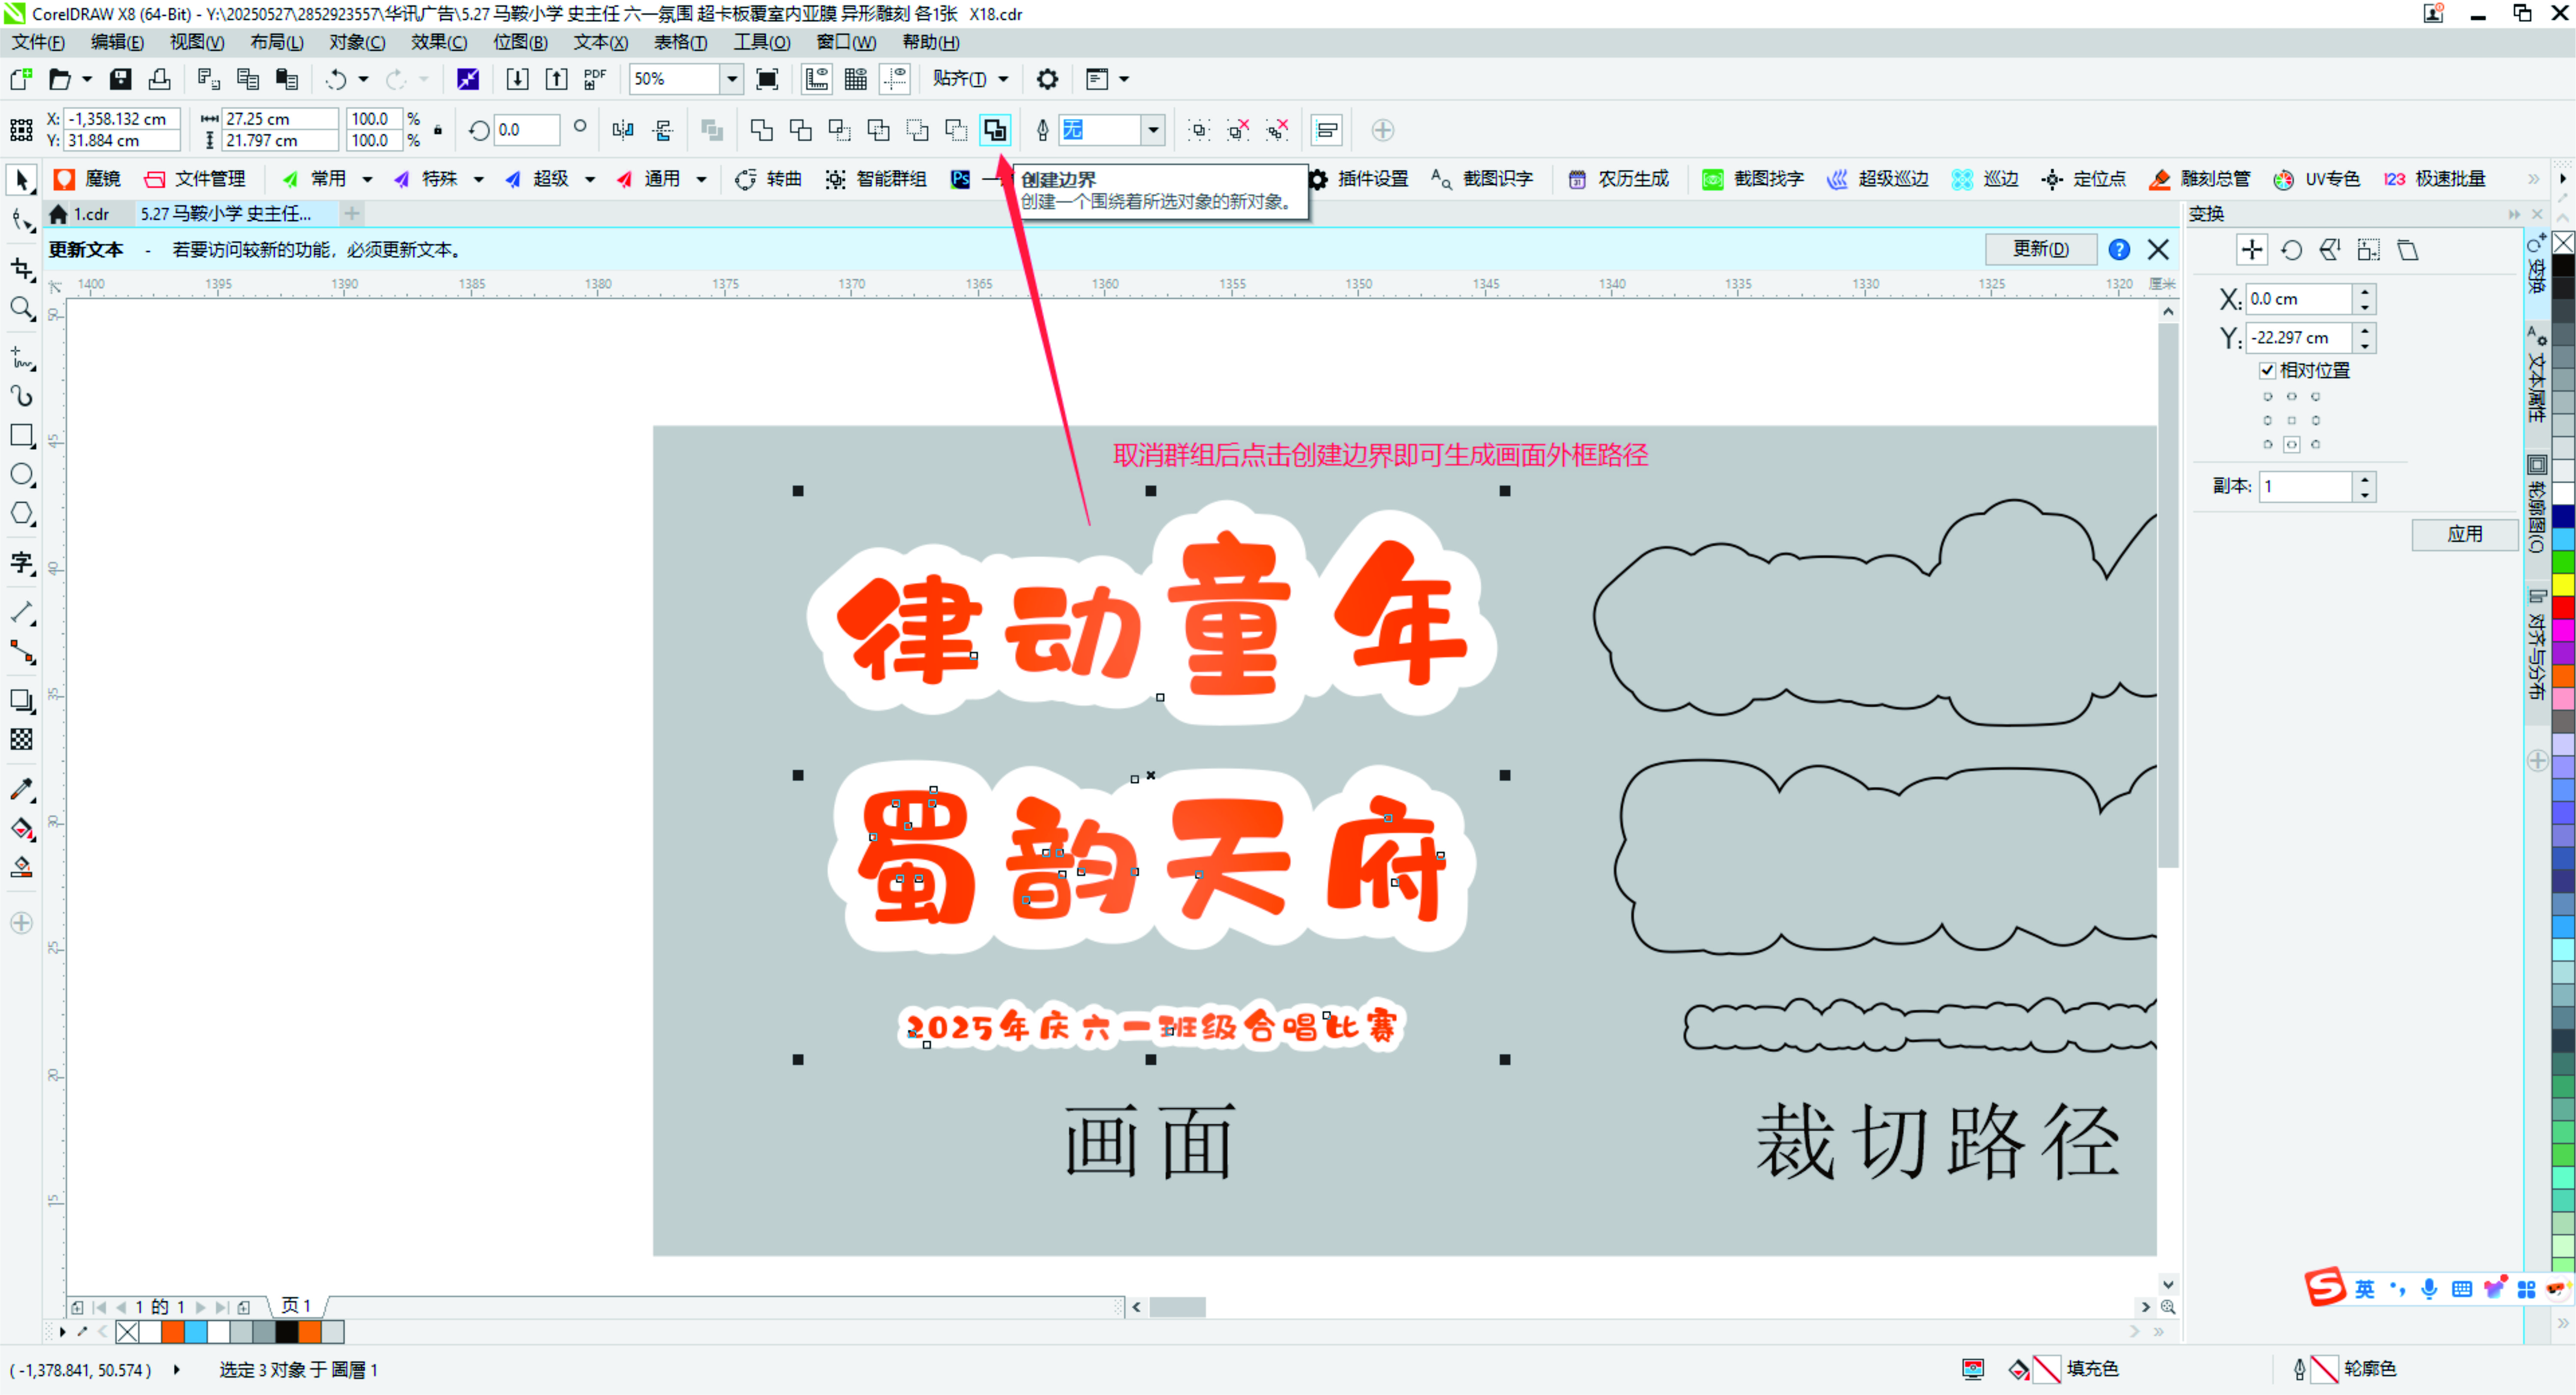This screenshot has width=2576, height=1395.
Task: Select the Polygon tool
Action: (x=21, y=514)
